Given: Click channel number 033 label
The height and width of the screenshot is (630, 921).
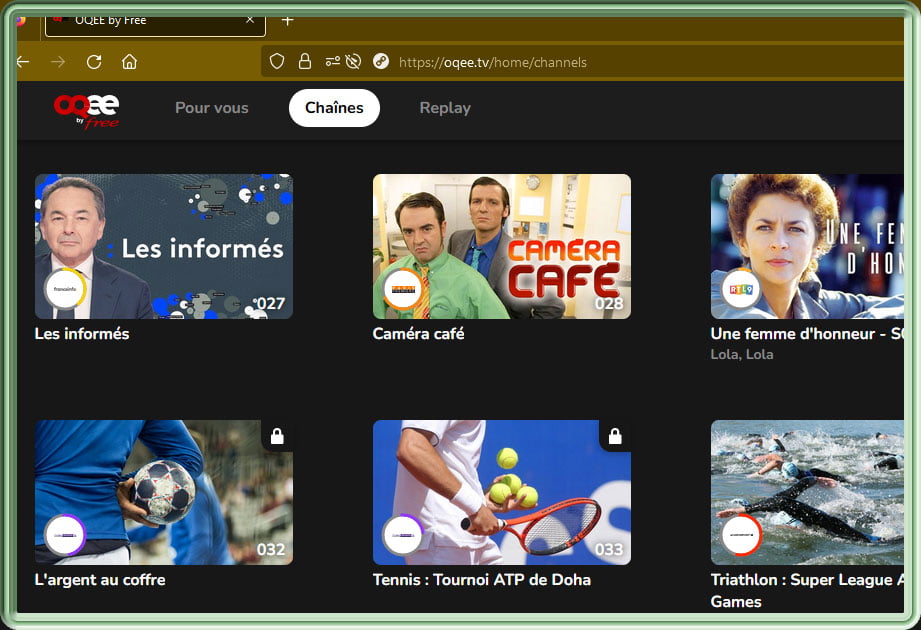Looking at the screenshot, I should point(609,550).
